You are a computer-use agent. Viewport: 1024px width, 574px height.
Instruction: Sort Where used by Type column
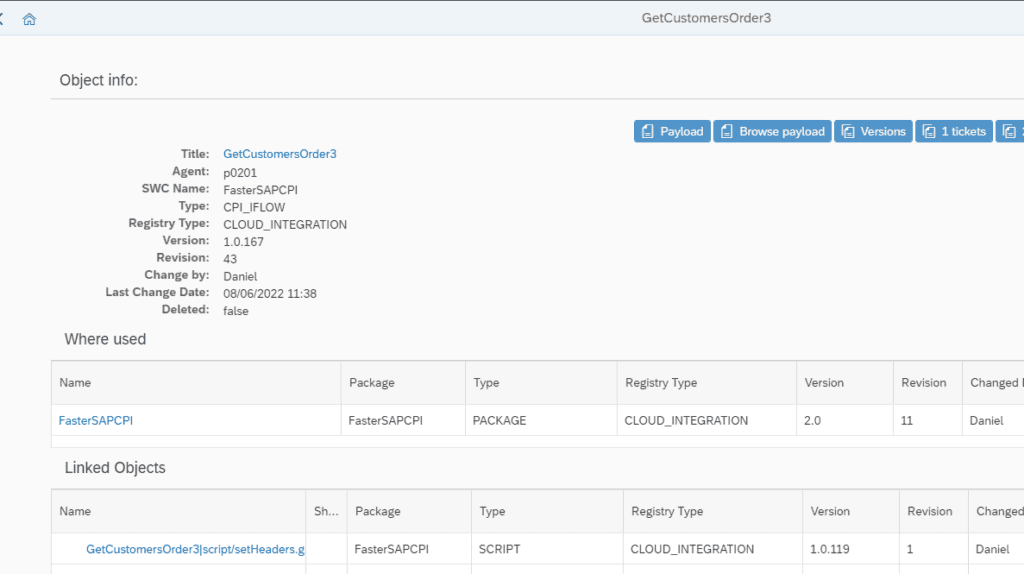coord(541,383)
